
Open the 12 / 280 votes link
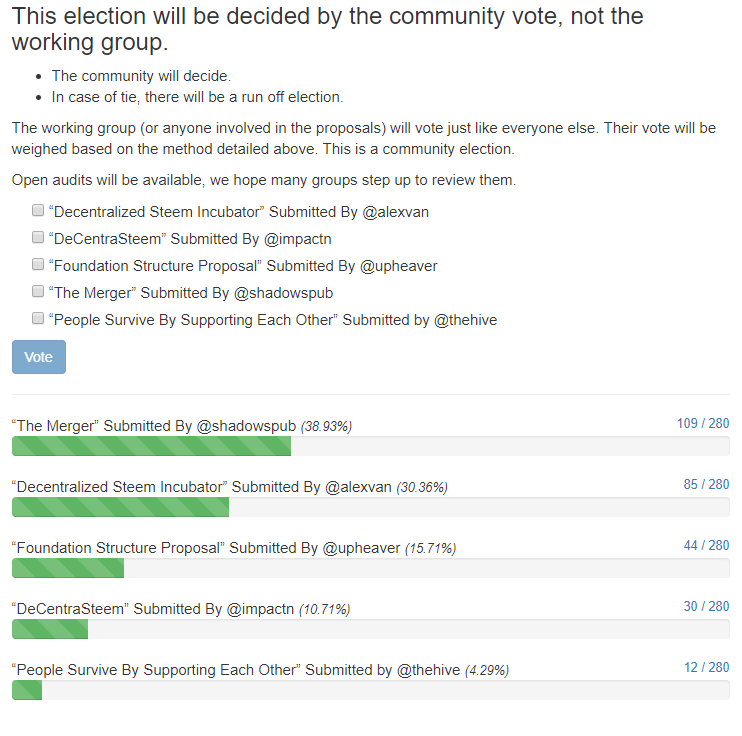[x=706, y=668]
